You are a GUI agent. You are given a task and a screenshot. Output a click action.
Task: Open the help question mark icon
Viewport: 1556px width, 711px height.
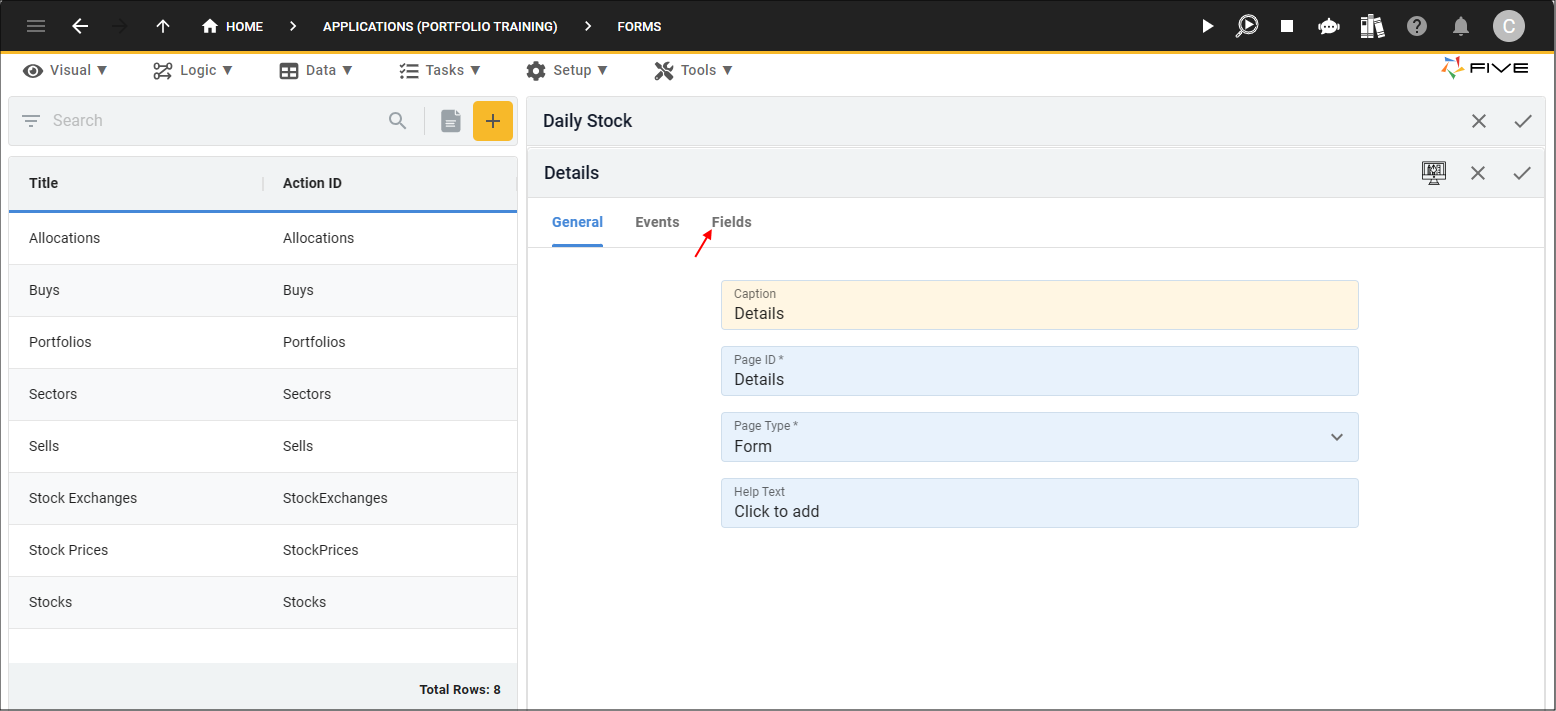click(1417, 26)
